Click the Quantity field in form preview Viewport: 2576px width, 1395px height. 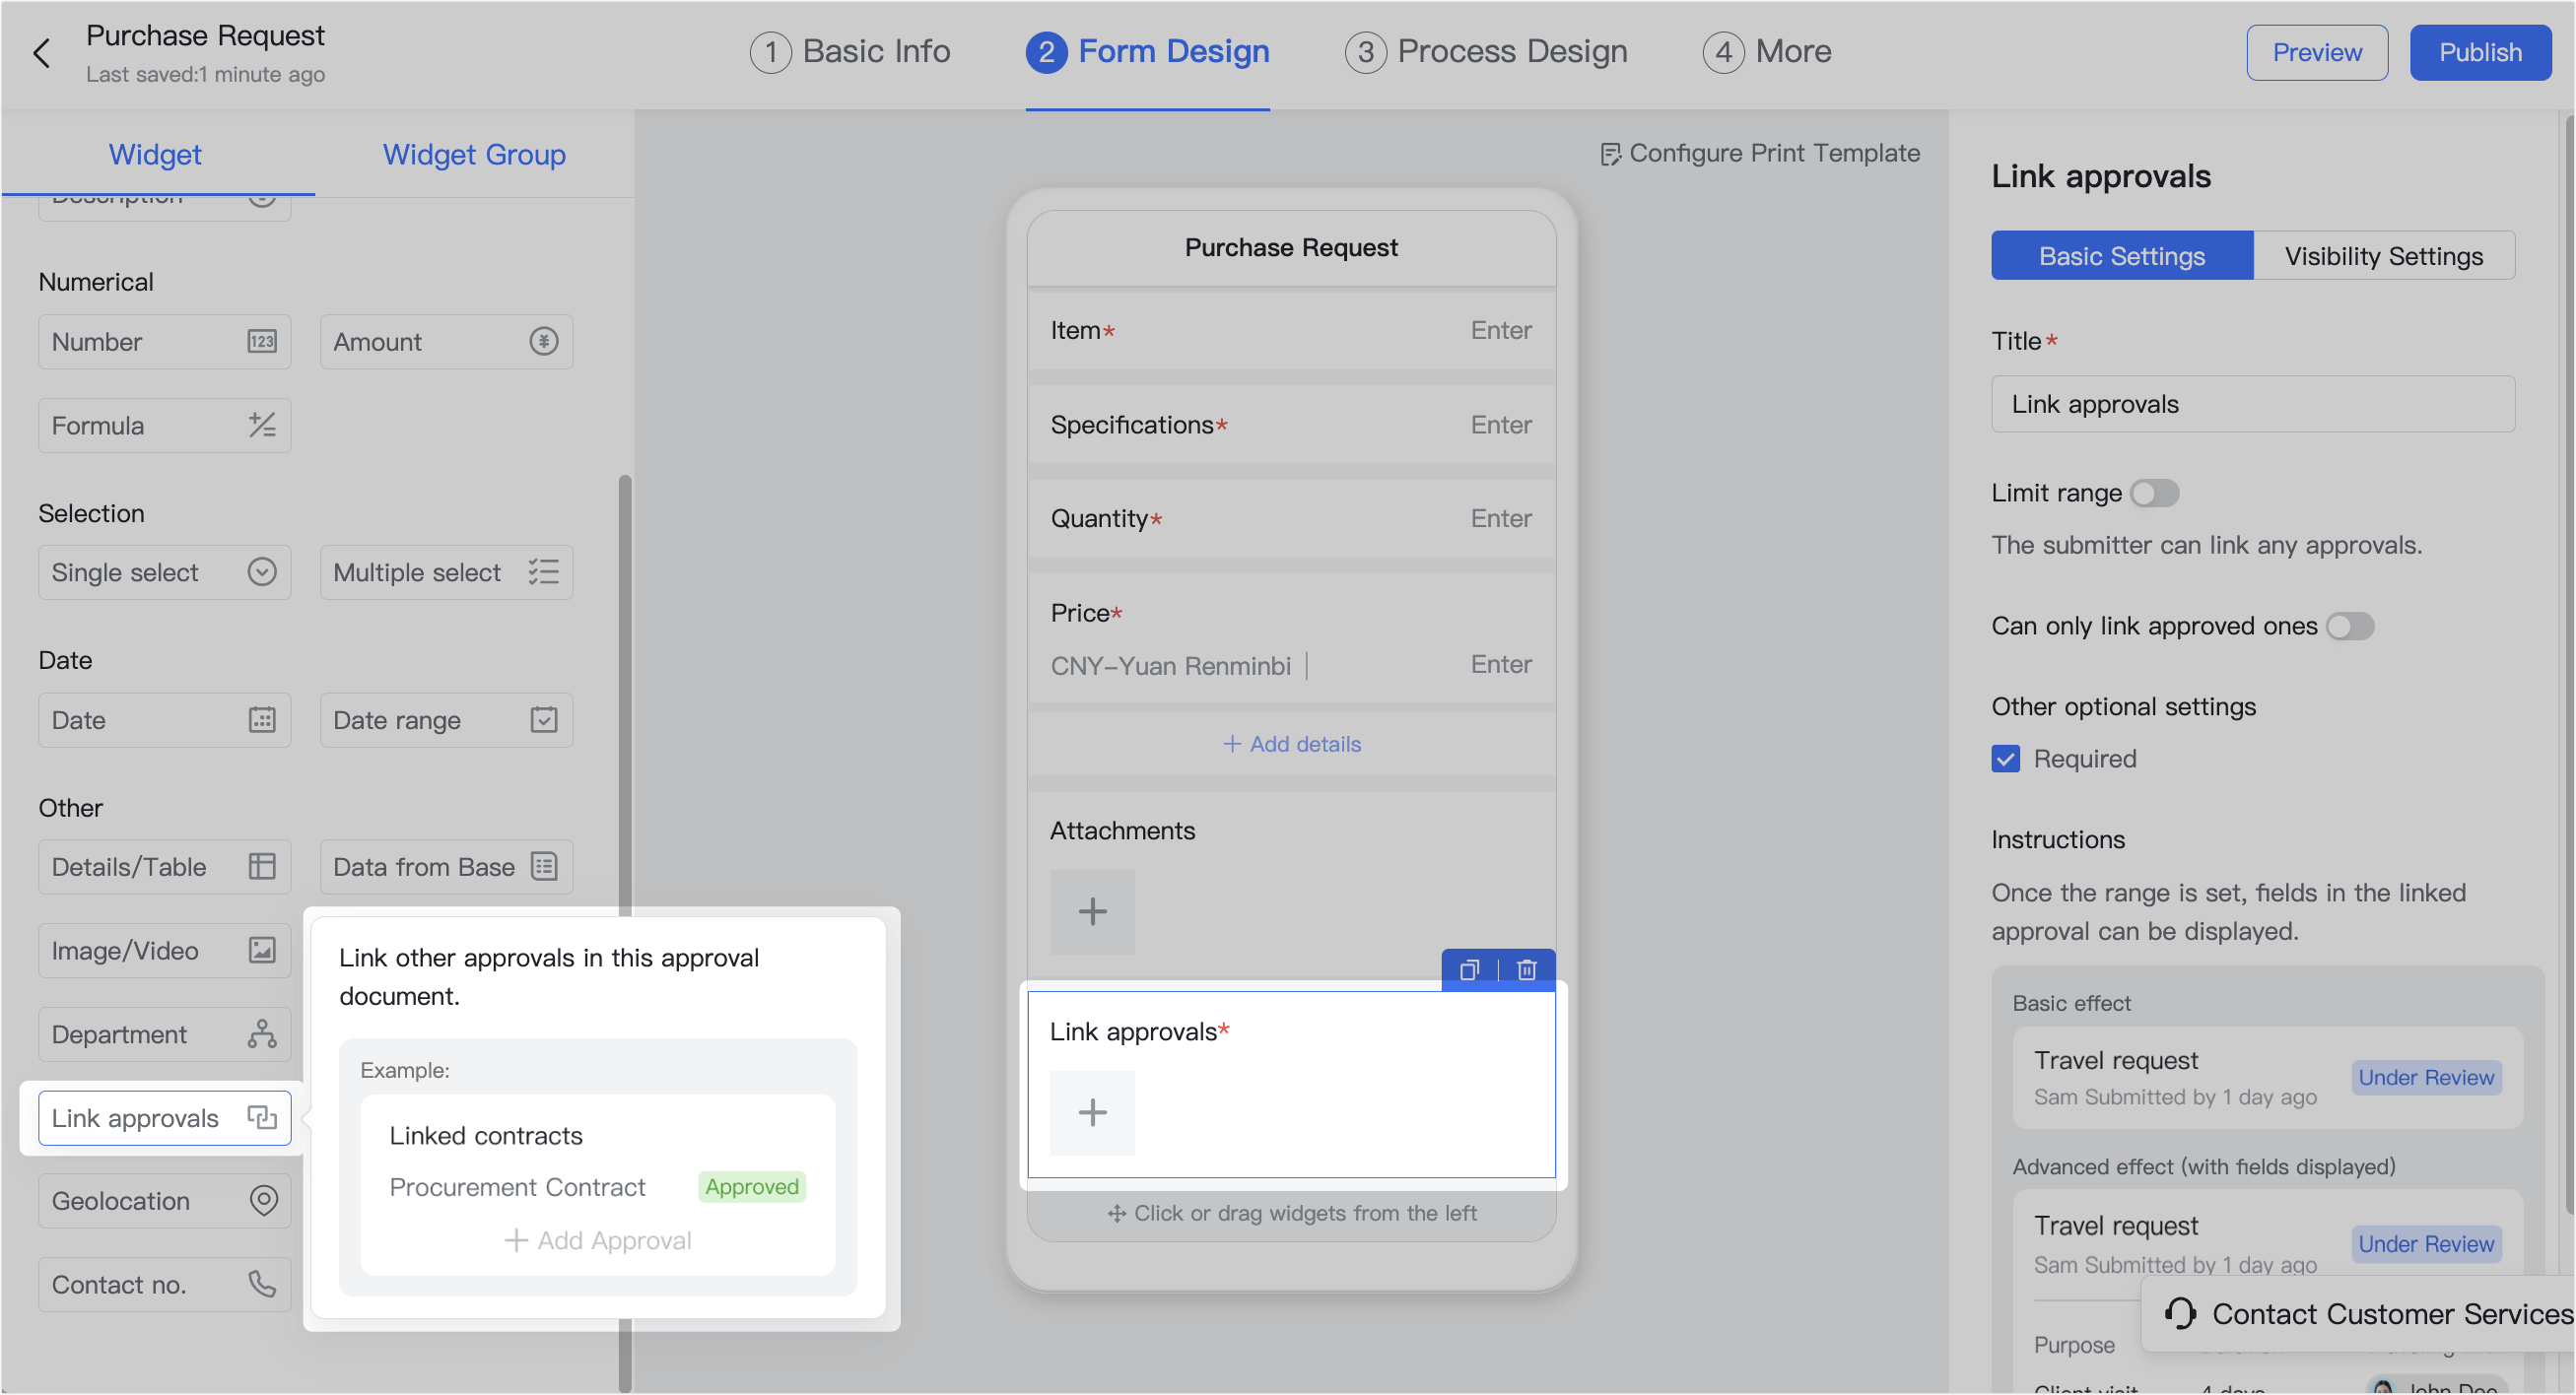(1291, 519)
